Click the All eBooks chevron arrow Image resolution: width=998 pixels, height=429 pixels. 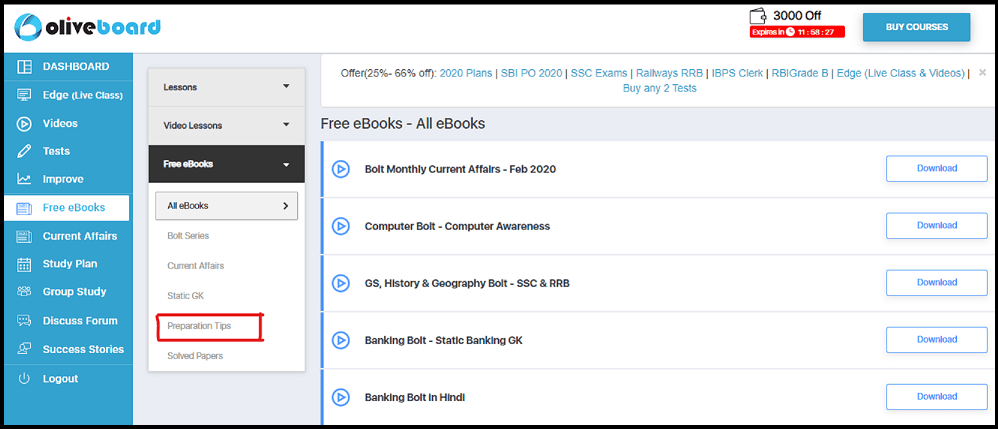click(x=285, y=206)
